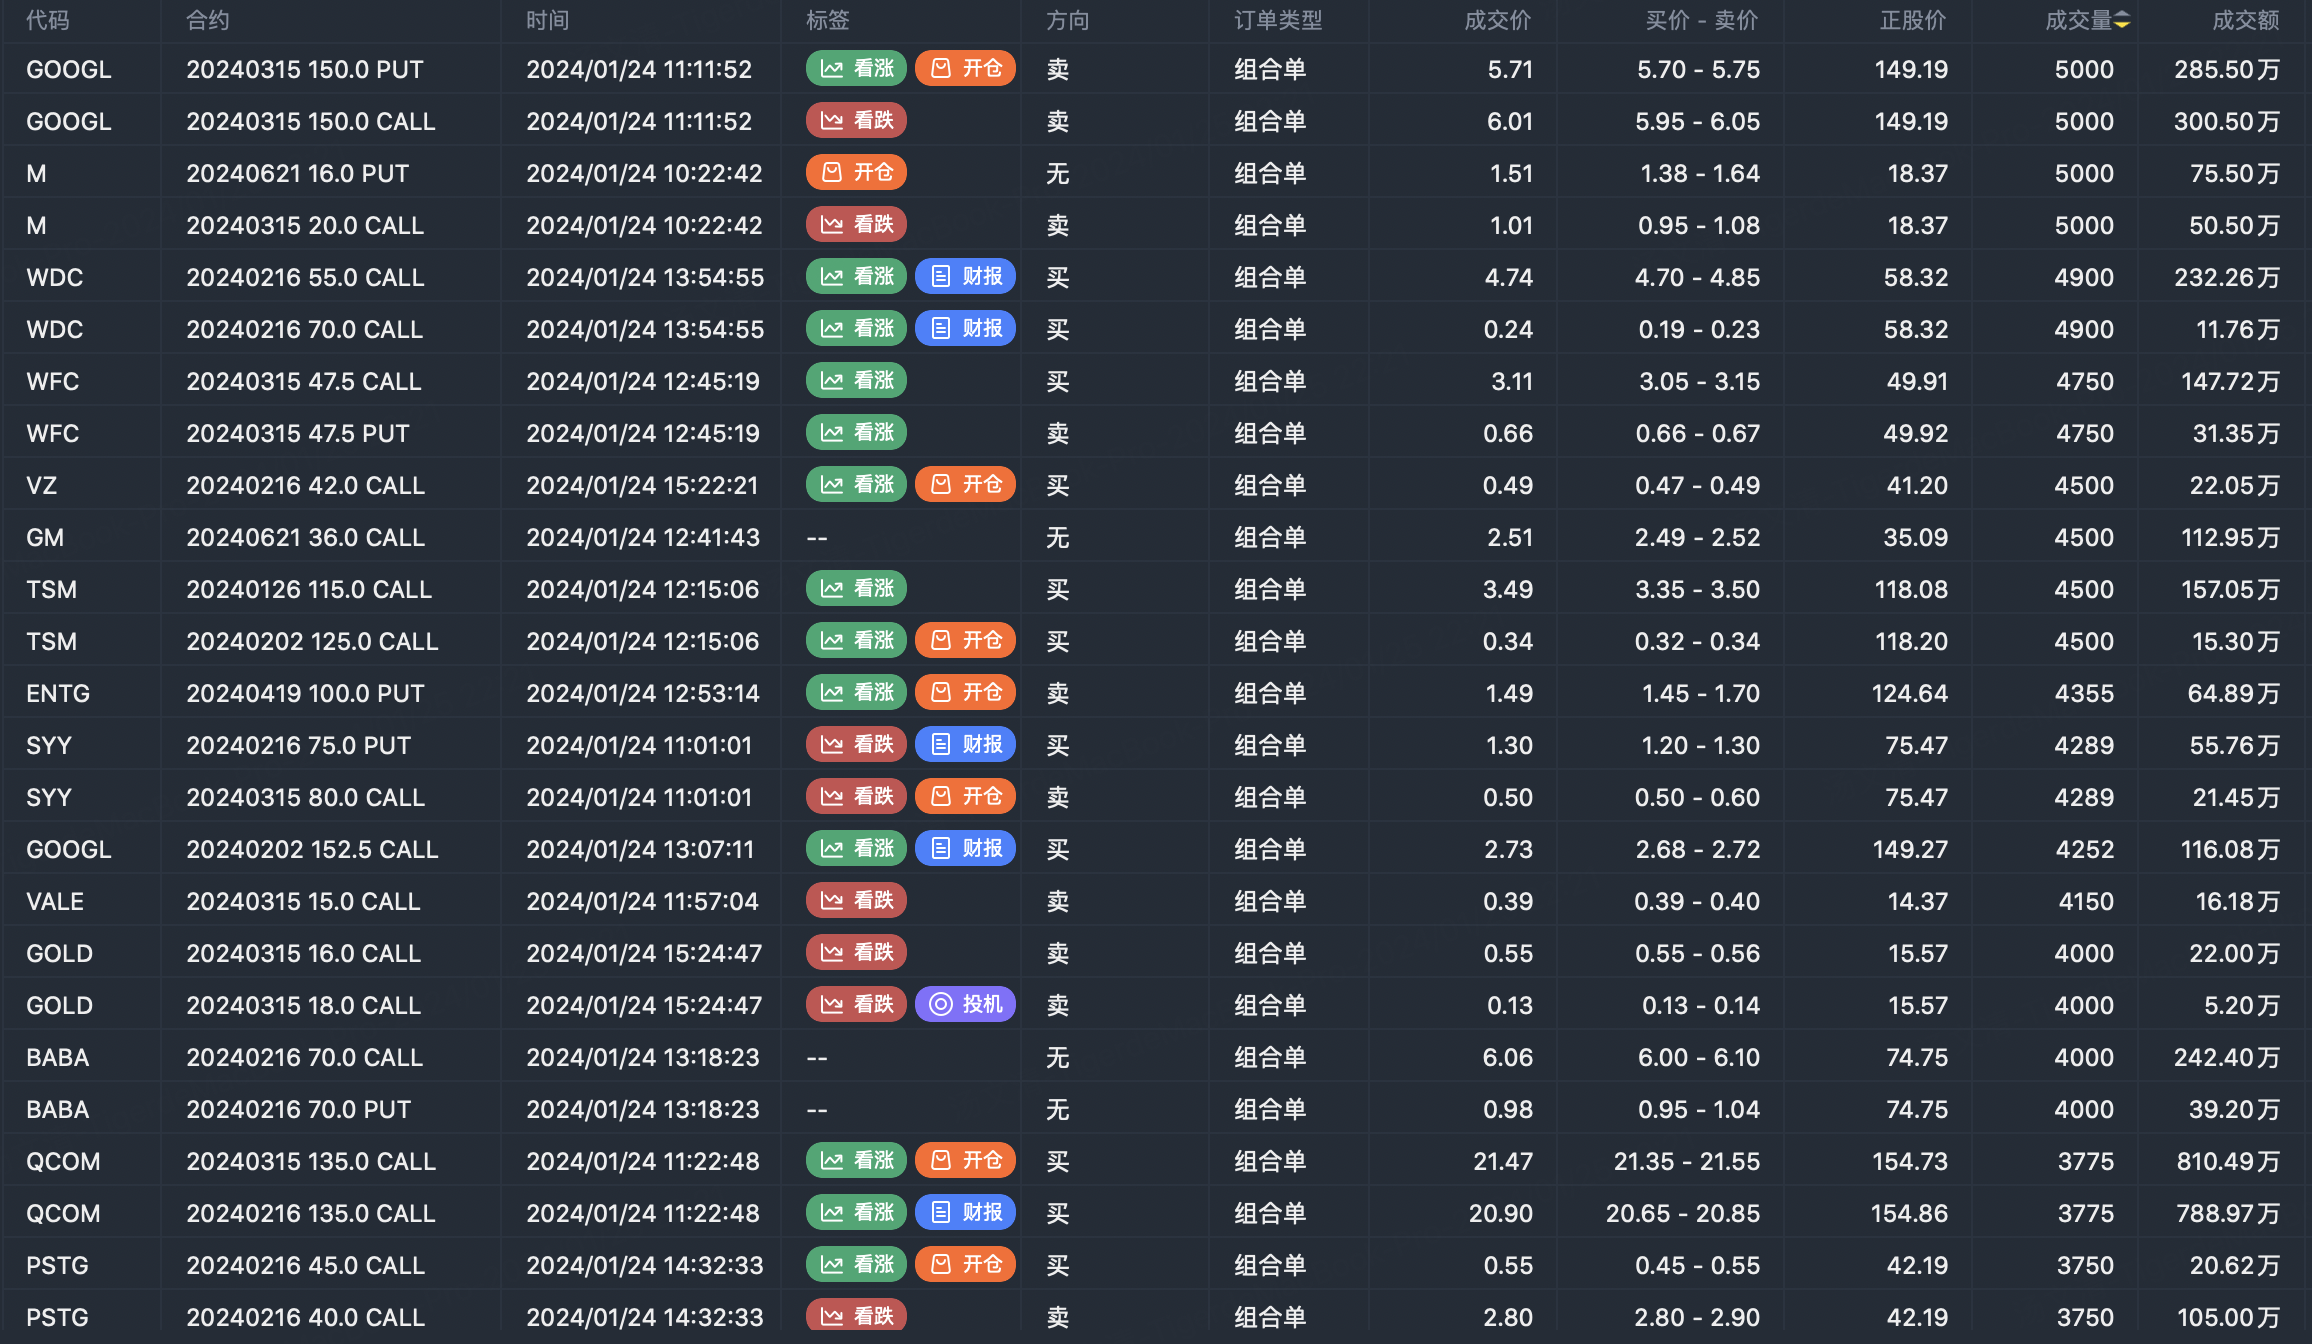The image size is (2312, 1344).
Task: Select the GM 20240621 36.0 CALL row
Action: (305, 537)
